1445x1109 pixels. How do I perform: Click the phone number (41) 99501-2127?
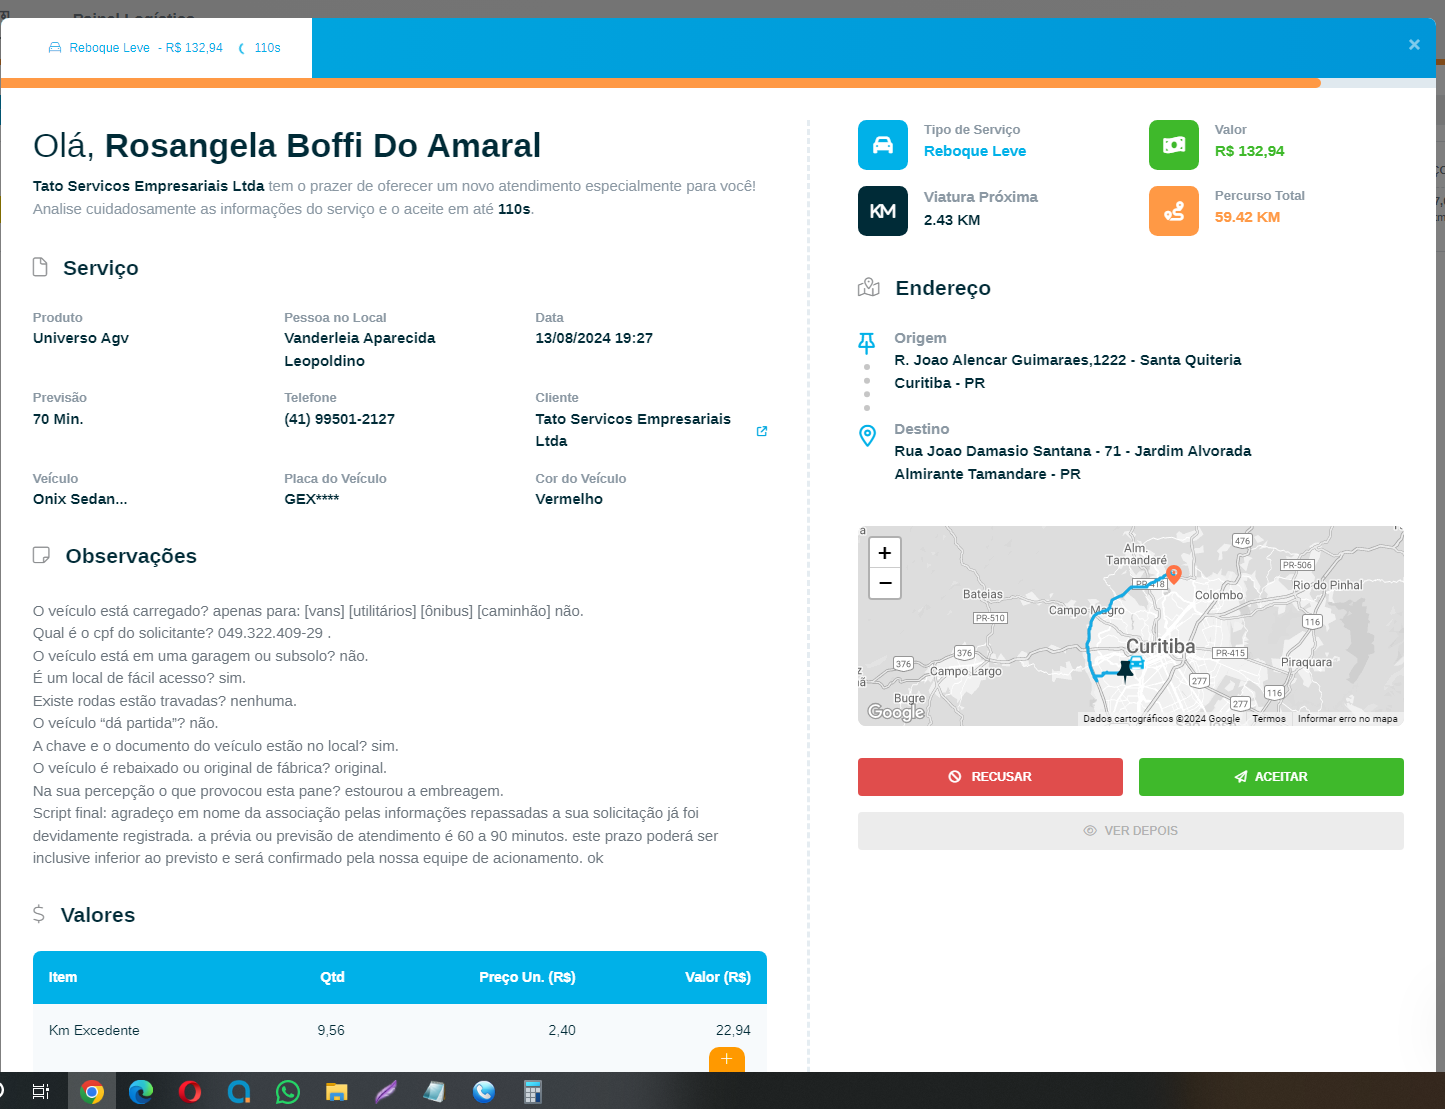click(x=339, y=419)
